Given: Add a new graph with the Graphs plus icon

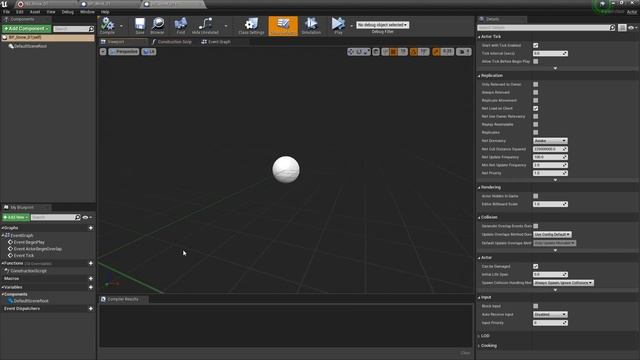Looking at the screenshot, I should 91,228.
